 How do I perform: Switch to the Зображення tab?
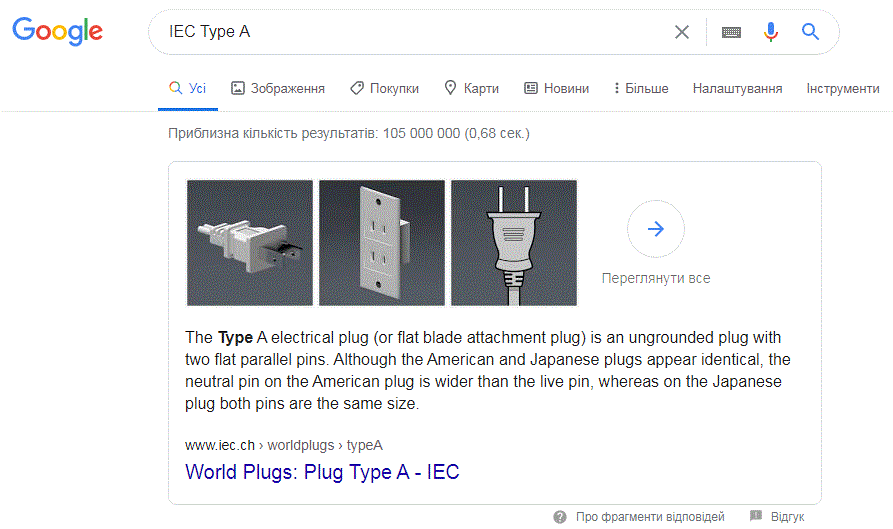[x=278, y=88]
